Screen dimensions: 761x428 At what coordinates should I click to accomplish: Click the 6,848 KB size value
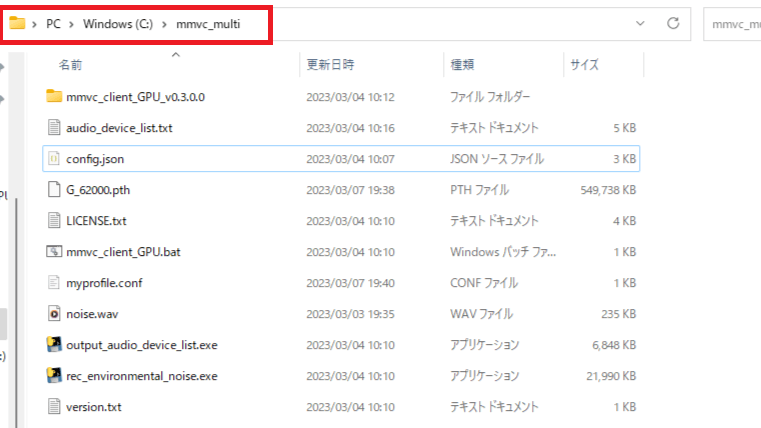click(x=614, y=346)
